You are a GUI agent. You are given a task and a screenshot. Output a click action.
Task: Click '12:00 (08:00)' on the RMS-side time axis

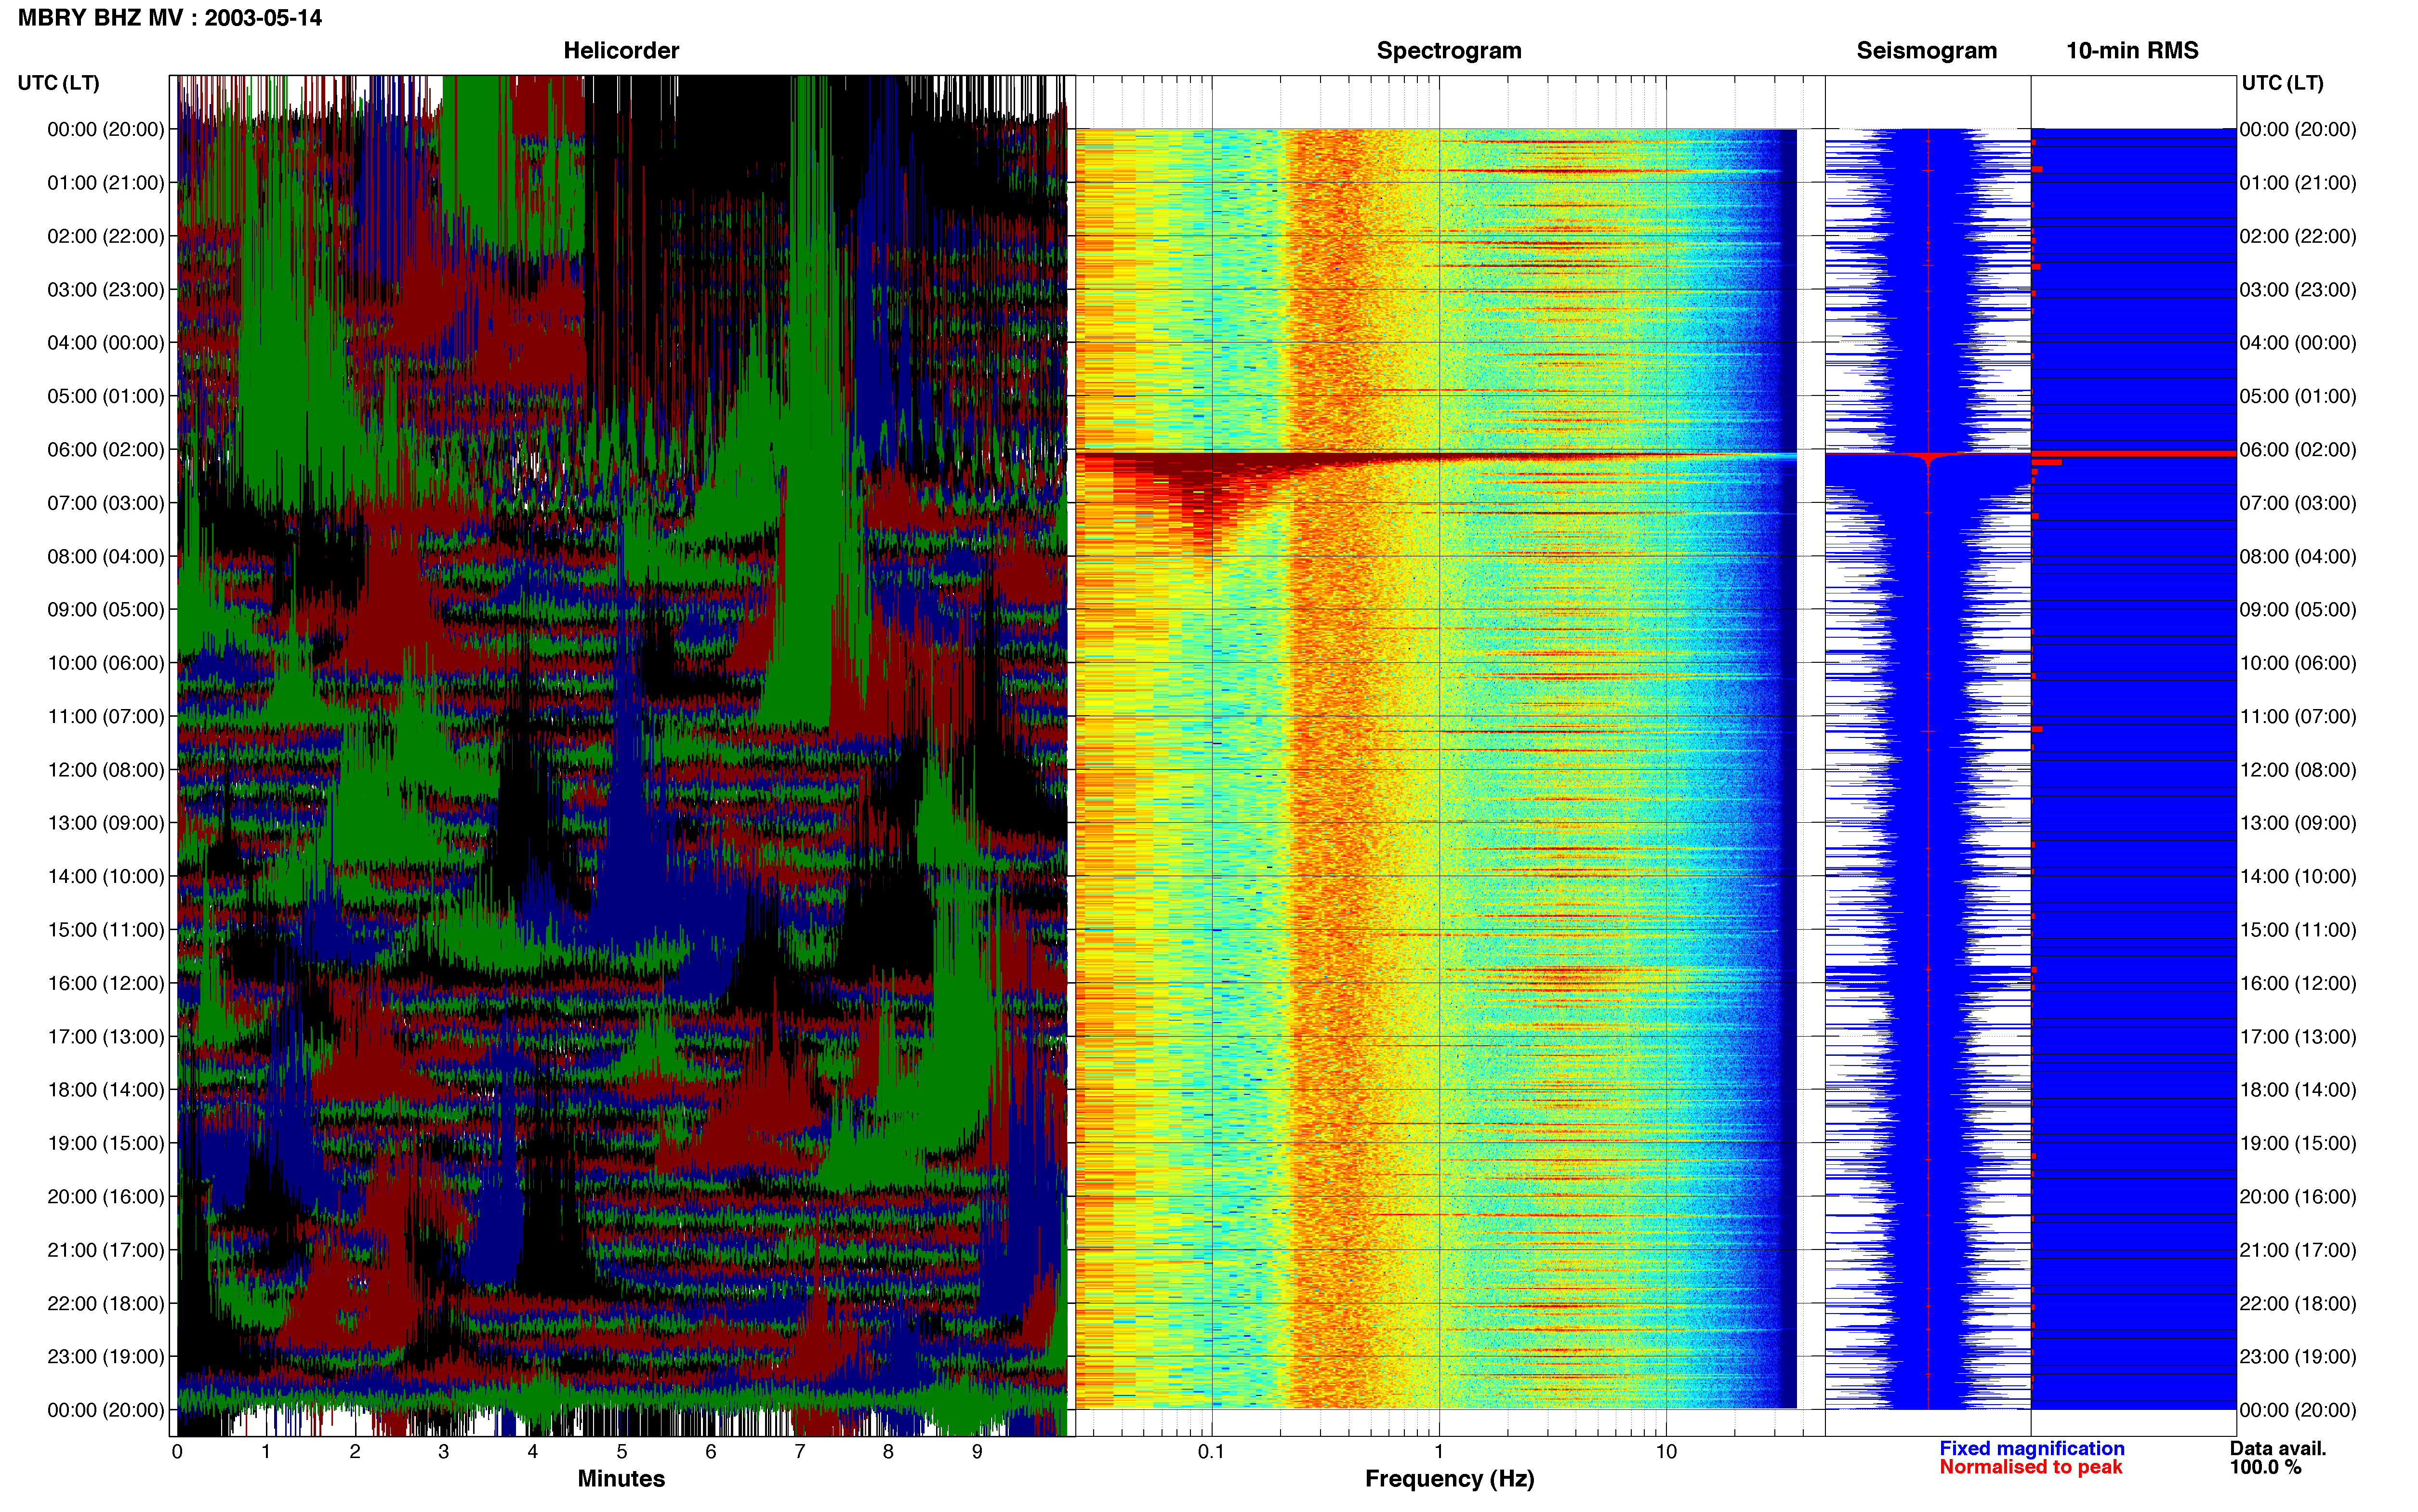2298,770
